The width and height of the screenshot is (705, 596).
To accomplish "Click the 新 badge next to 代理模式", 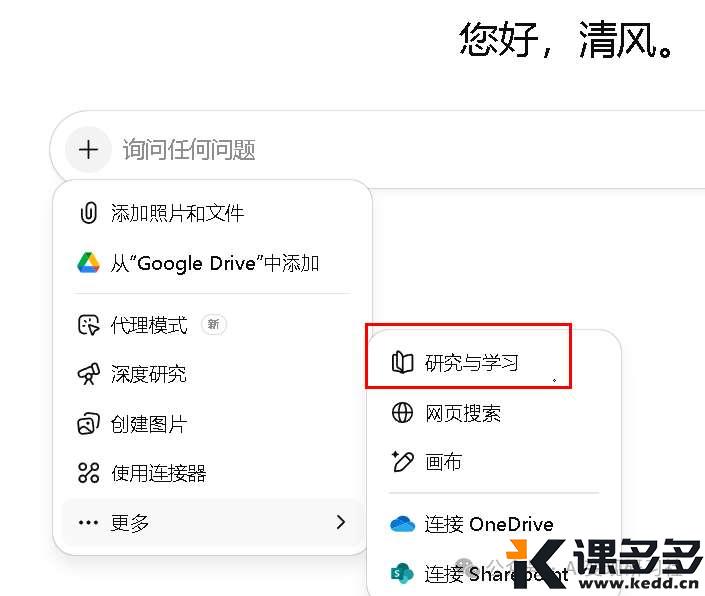I will (x=213, y=325).
